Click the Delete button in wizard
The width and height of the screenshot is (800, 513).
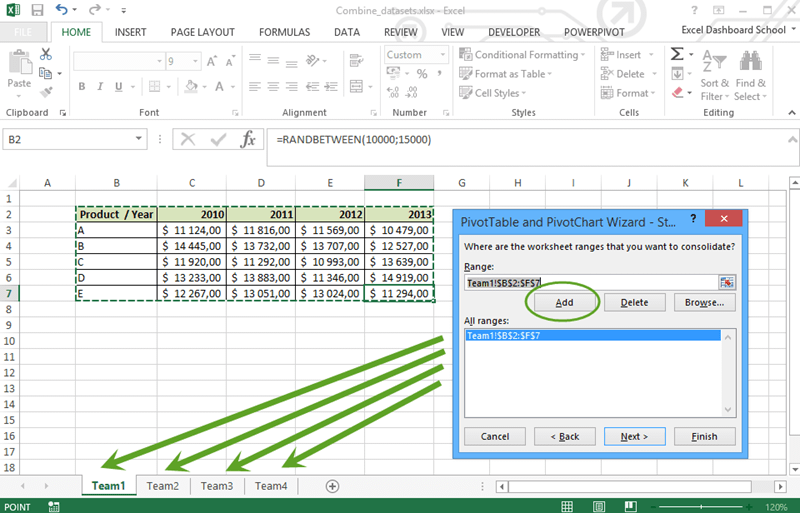[x=634, y=303]
